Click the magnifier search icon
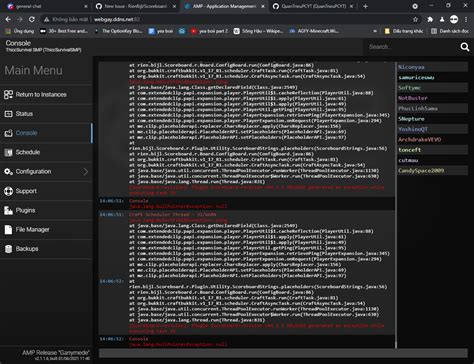Viewport: 474px width, 364px height. click(465, 47)
